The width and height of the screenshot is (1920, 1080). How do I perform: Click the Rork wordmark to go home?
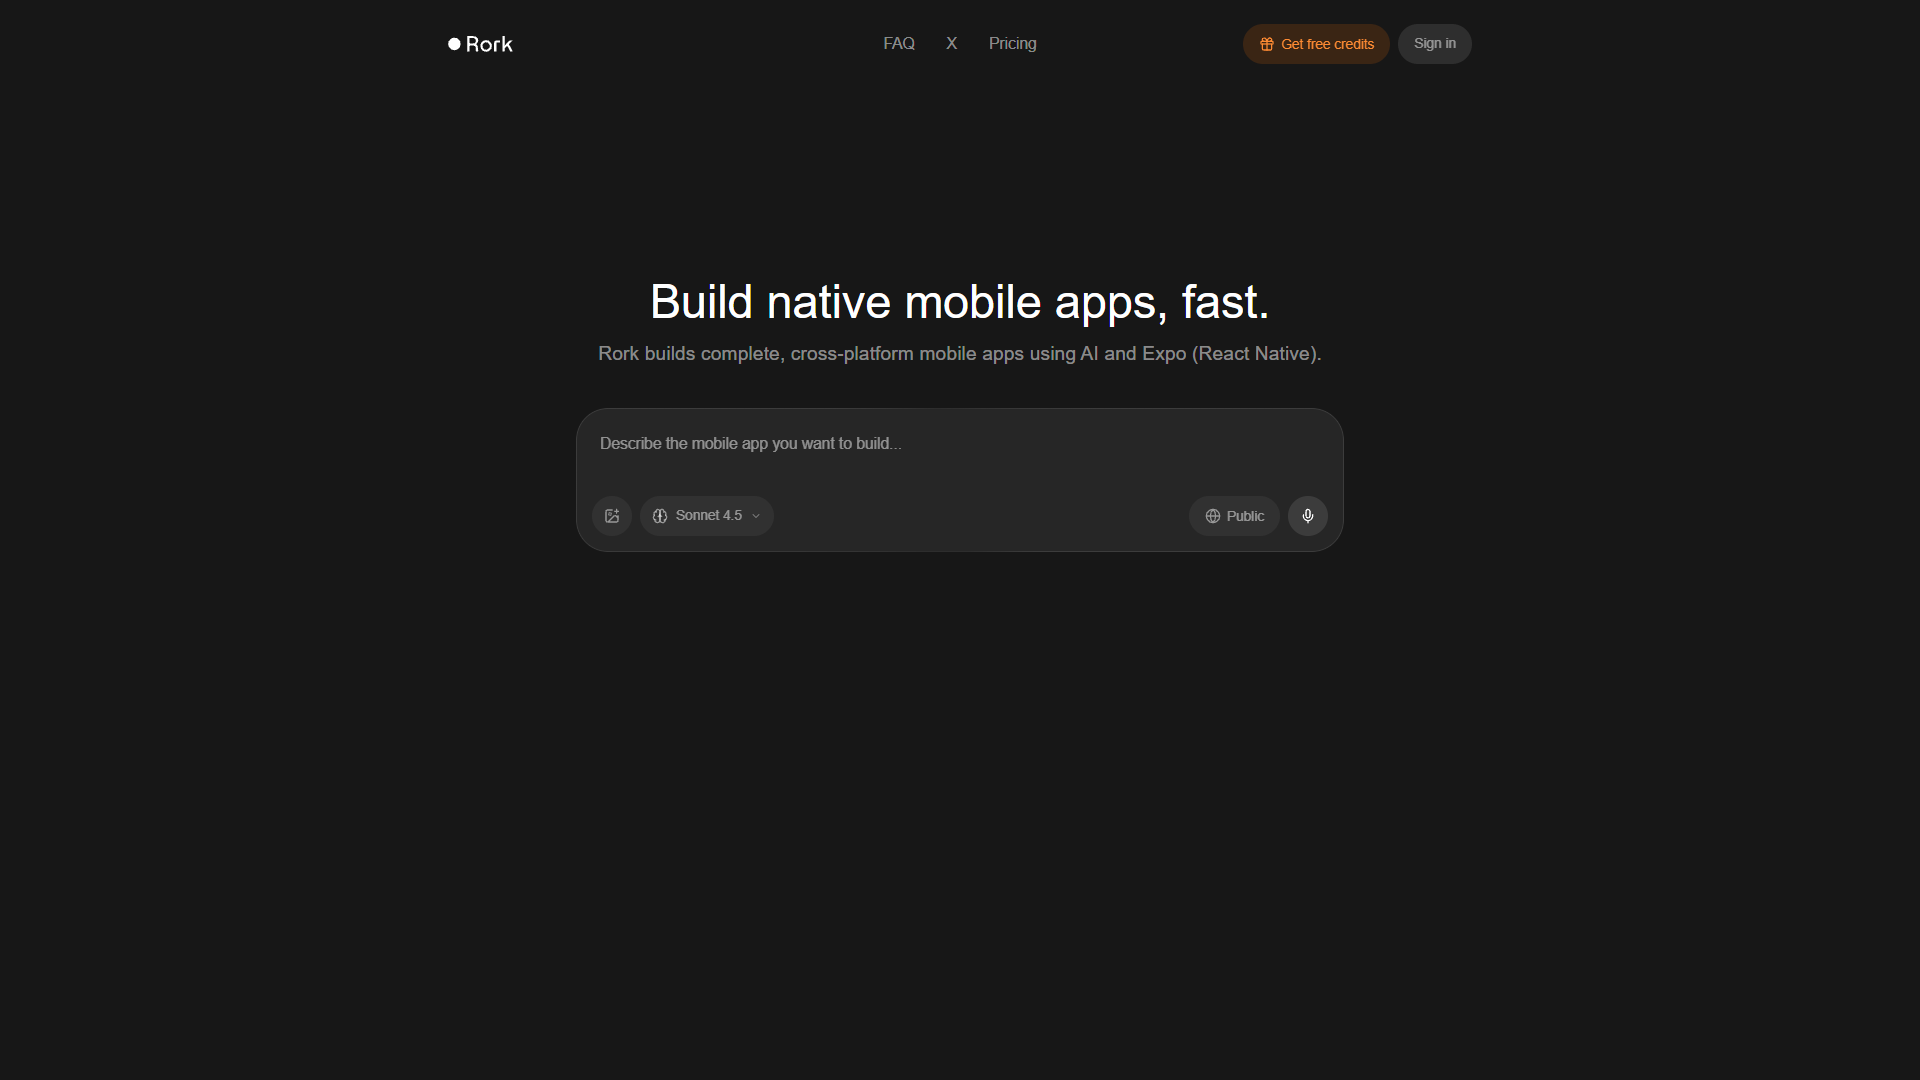489,44
